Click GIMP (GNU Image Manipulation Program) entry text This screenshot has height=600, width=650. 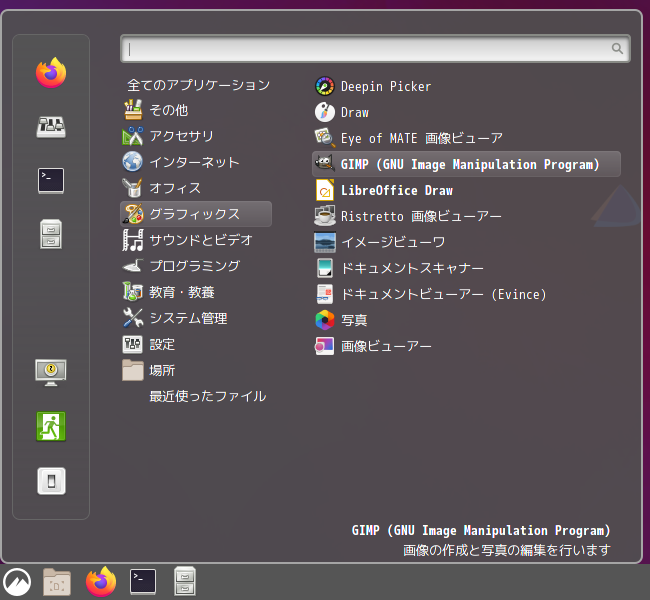click(x=470, y=164)
